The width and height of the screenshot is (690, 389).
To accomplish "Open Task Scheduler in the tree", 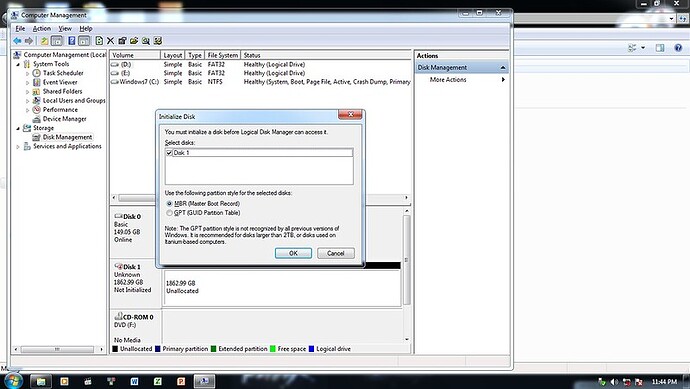I will pyautogui.click(x=63, y=73).
